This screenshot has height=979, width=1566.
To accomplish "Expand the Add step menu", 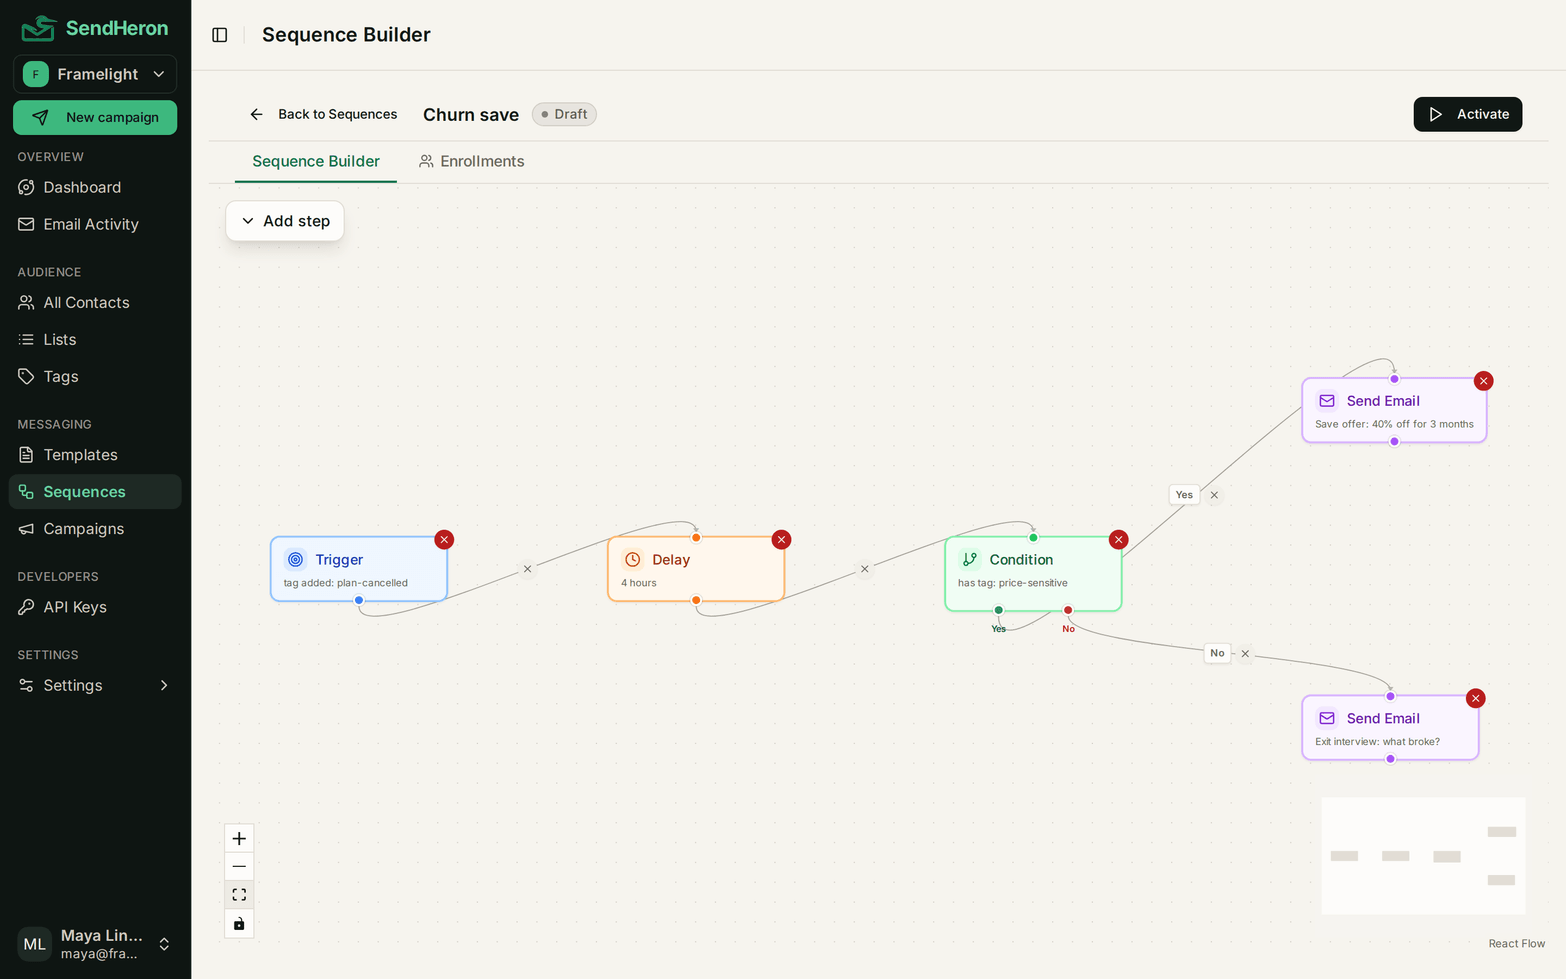I will (x=285, y=221).
